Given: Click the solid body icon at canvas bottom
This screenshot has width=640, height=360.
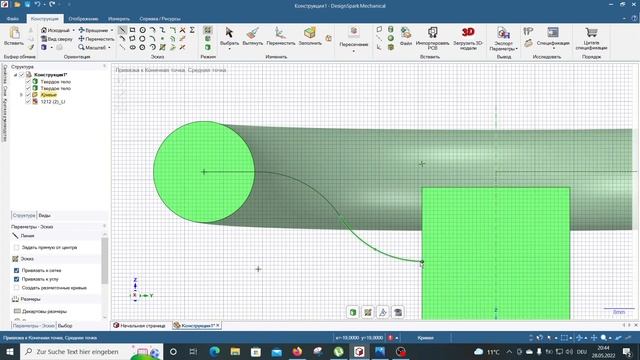Looking at the screenshot, I should click(x=353, y=312).
